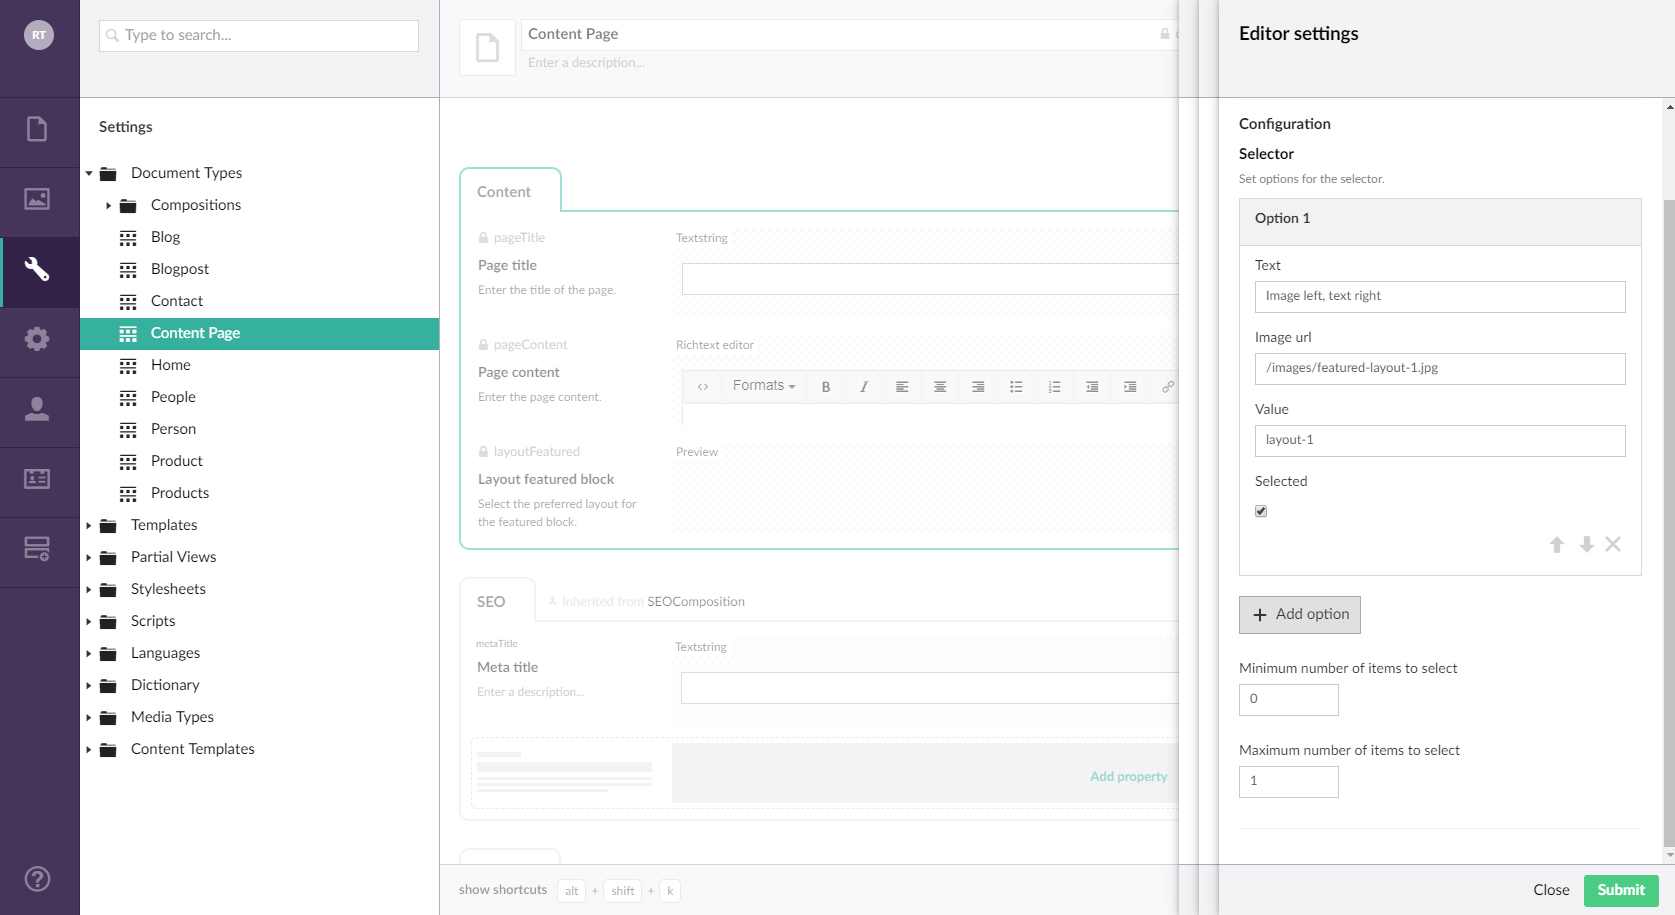Open the Members section icon

37,479
